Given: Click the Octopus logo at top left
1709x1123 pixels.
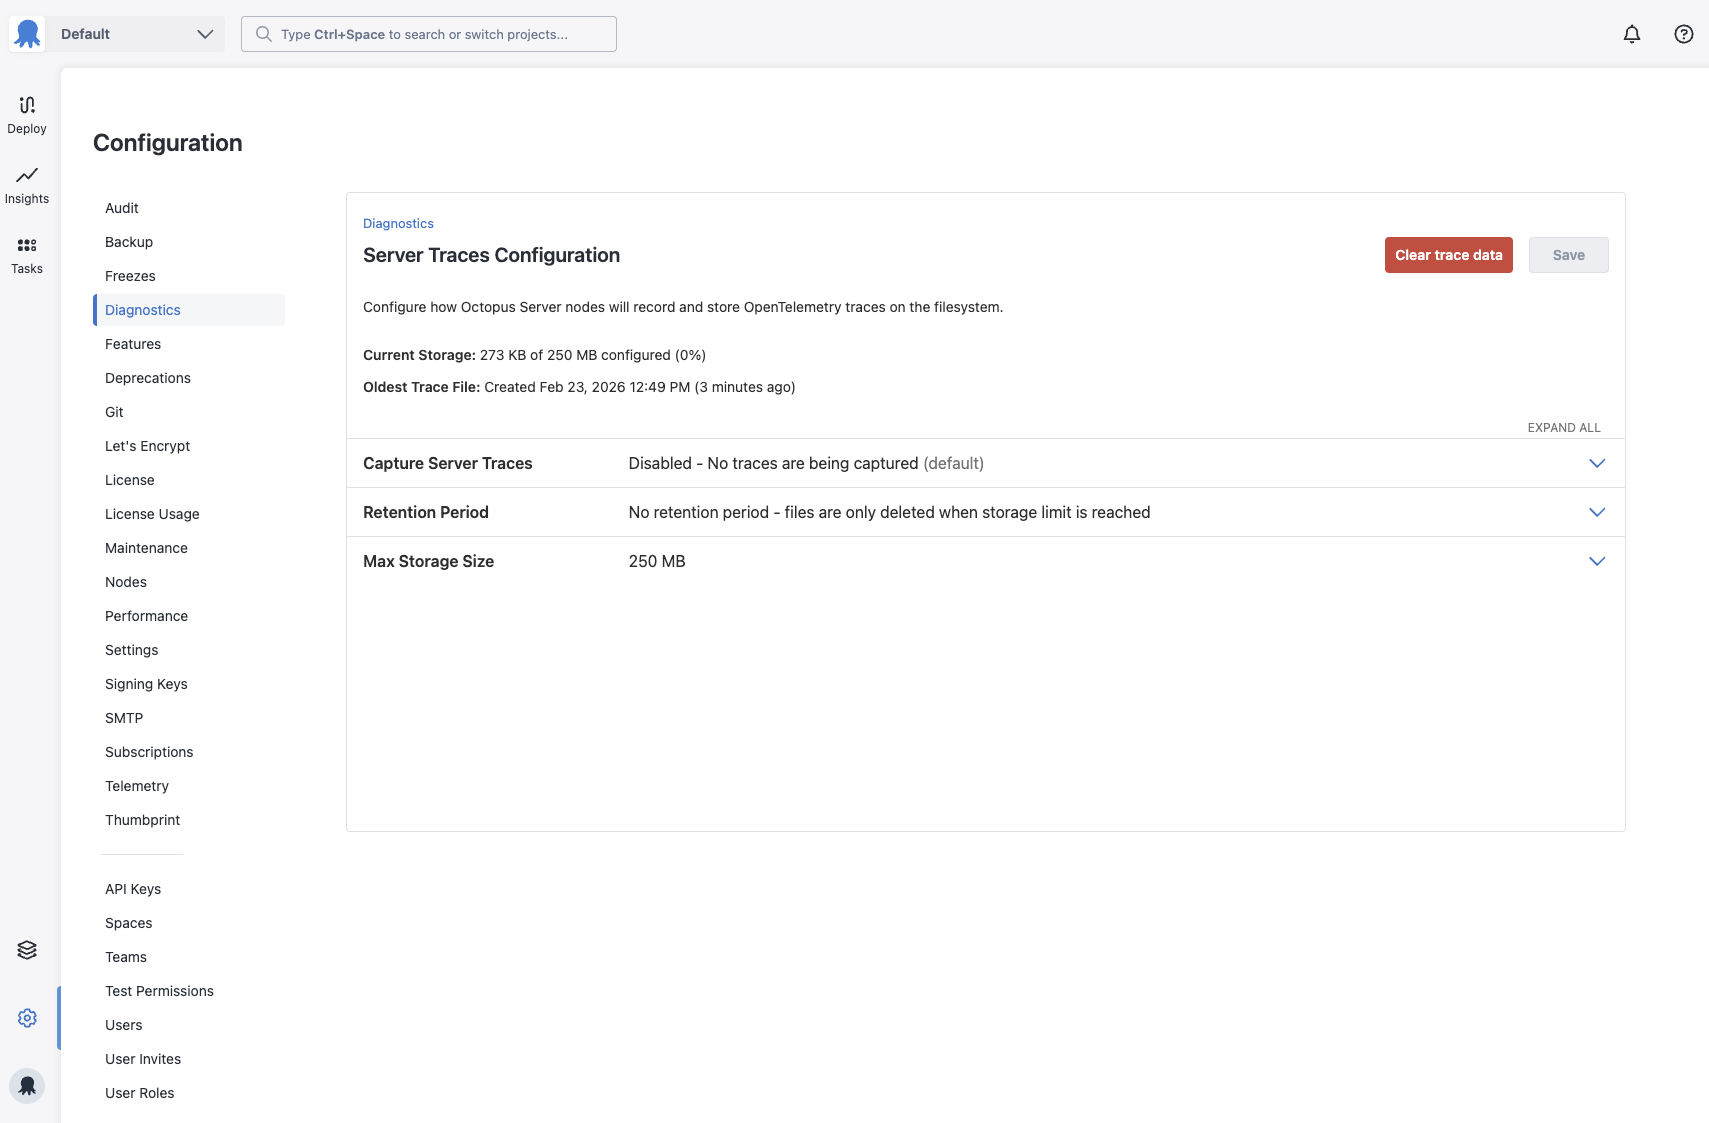Looking at the screenshot, I should 27,33.
